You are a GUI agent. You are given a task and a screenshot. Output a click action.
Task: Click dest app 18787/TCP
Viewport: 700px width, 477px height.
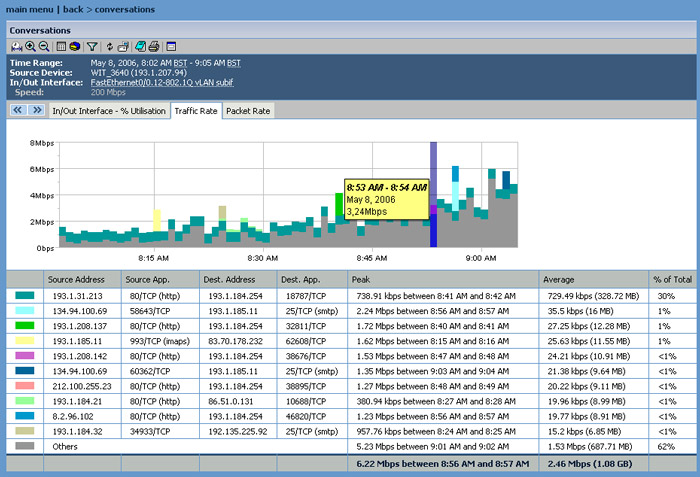306,296
